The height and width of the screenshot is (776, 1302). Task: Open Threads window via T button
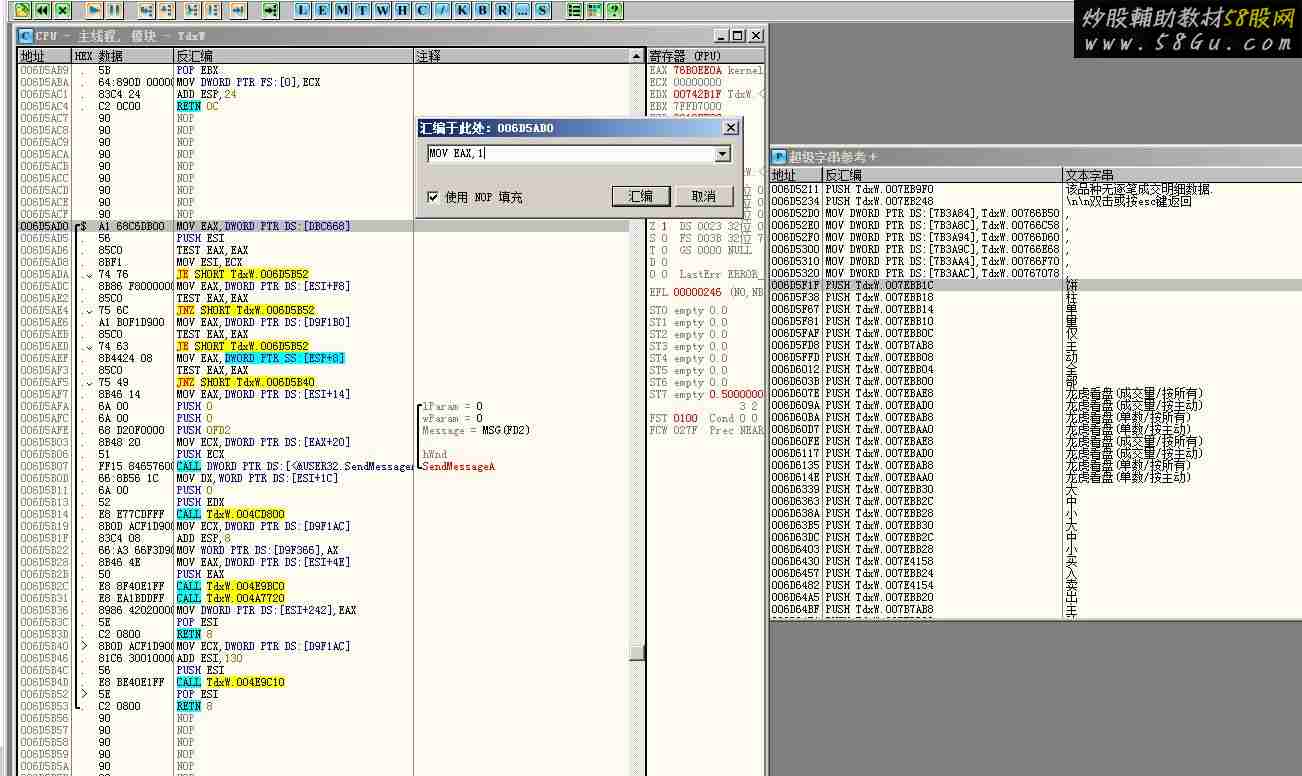362,10
